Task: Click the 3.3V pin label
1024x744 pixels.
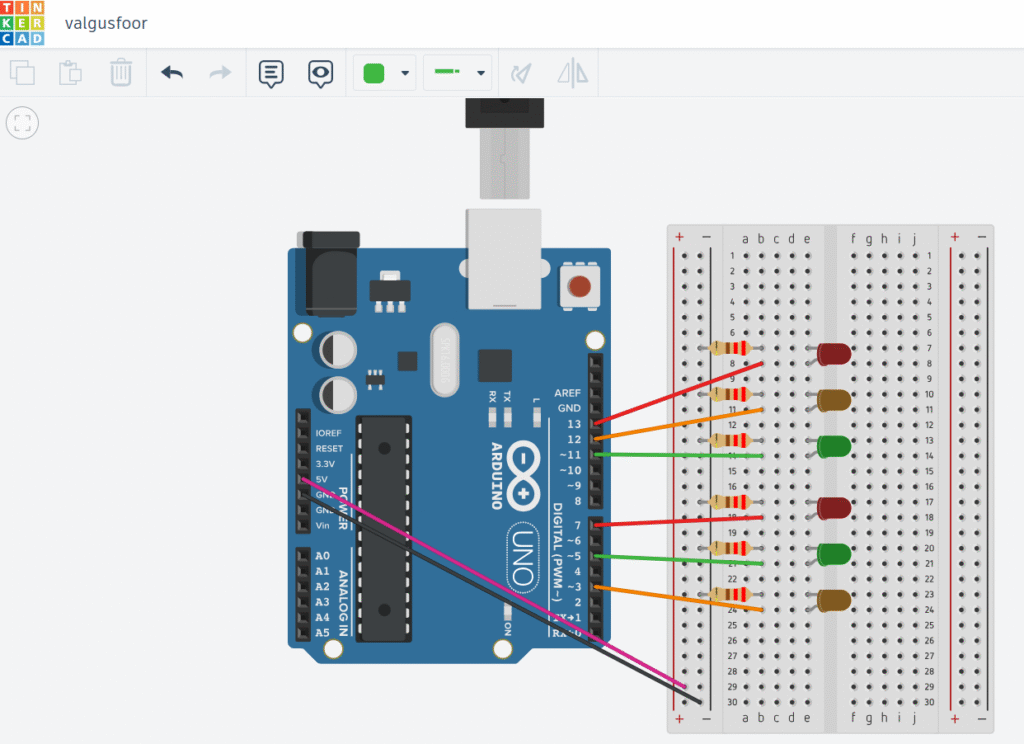Action: coord(325,464)
